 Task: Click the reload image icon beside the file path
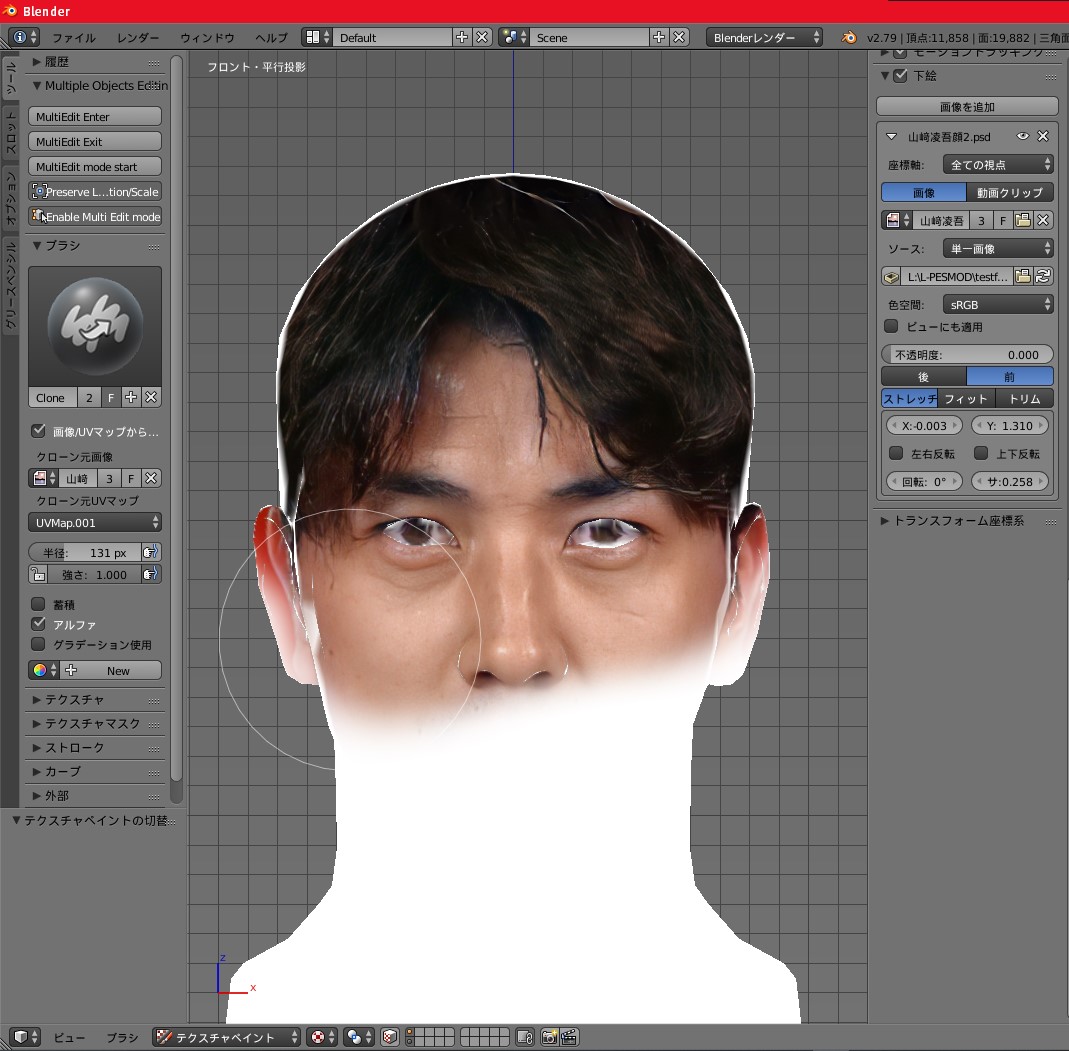[1043, 276]
